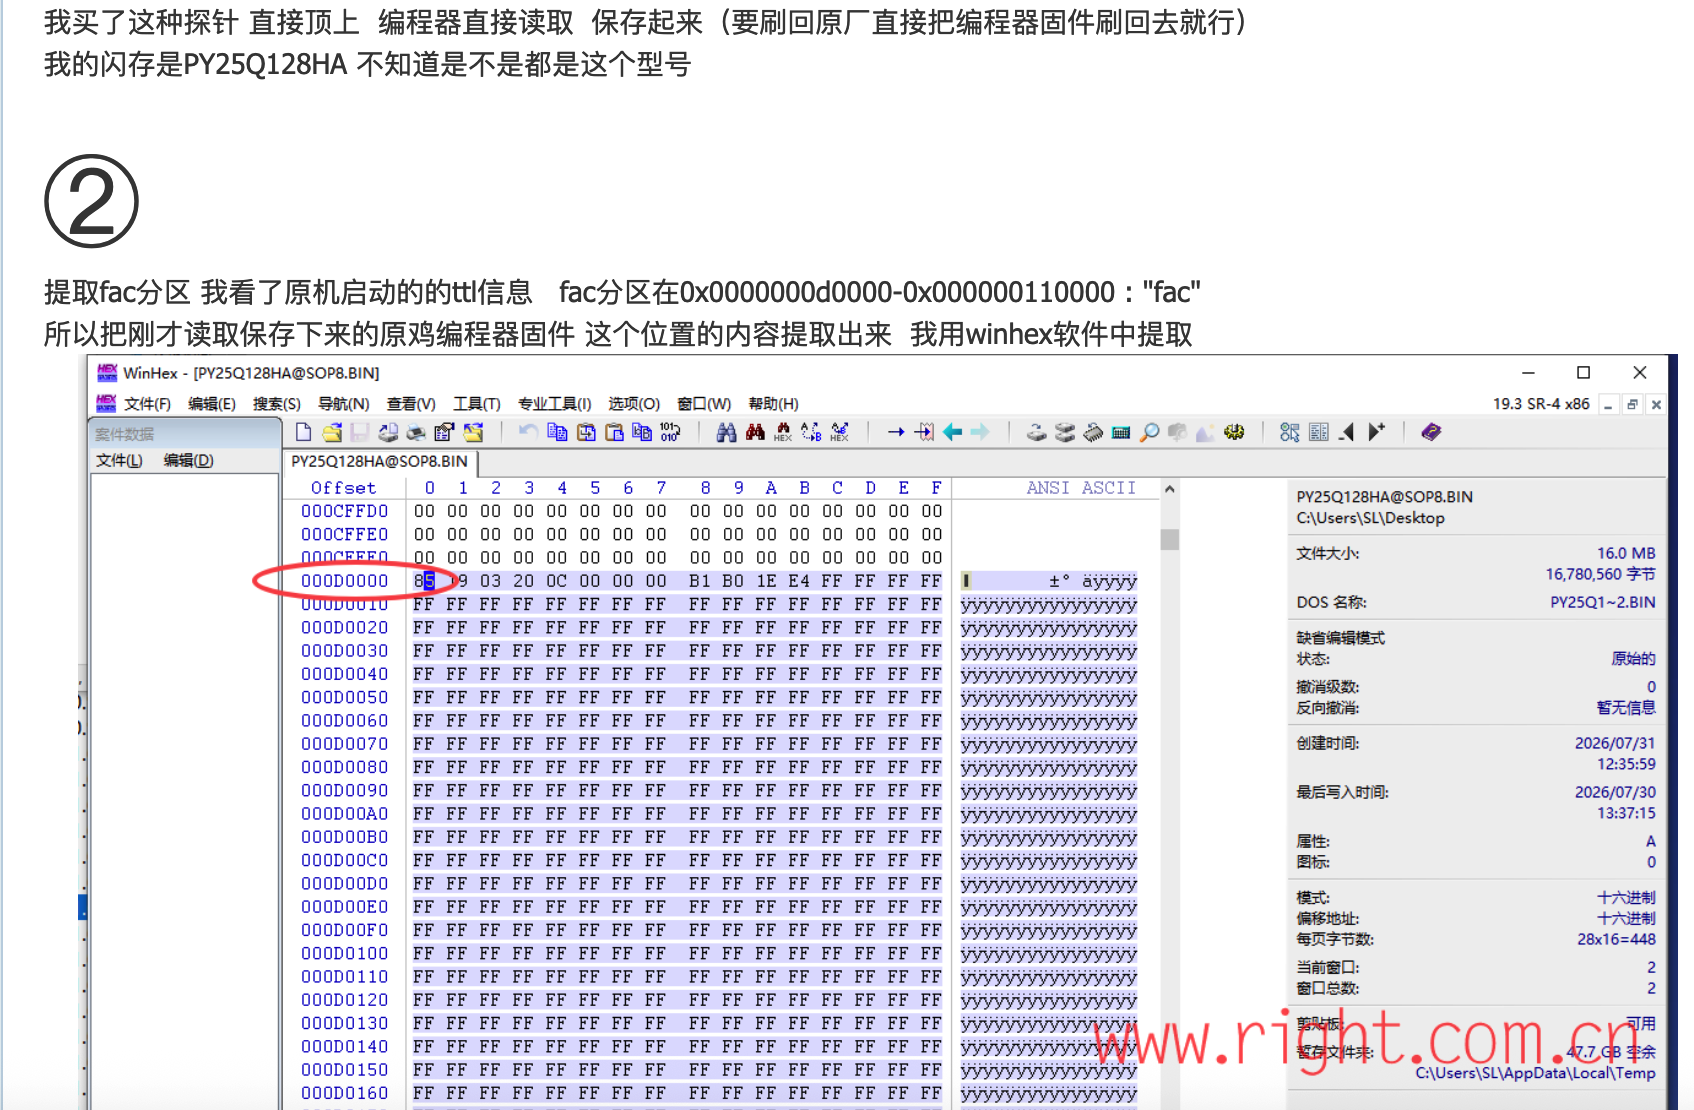
Task: Open the 搜索(S) menu
Action: 277,404
